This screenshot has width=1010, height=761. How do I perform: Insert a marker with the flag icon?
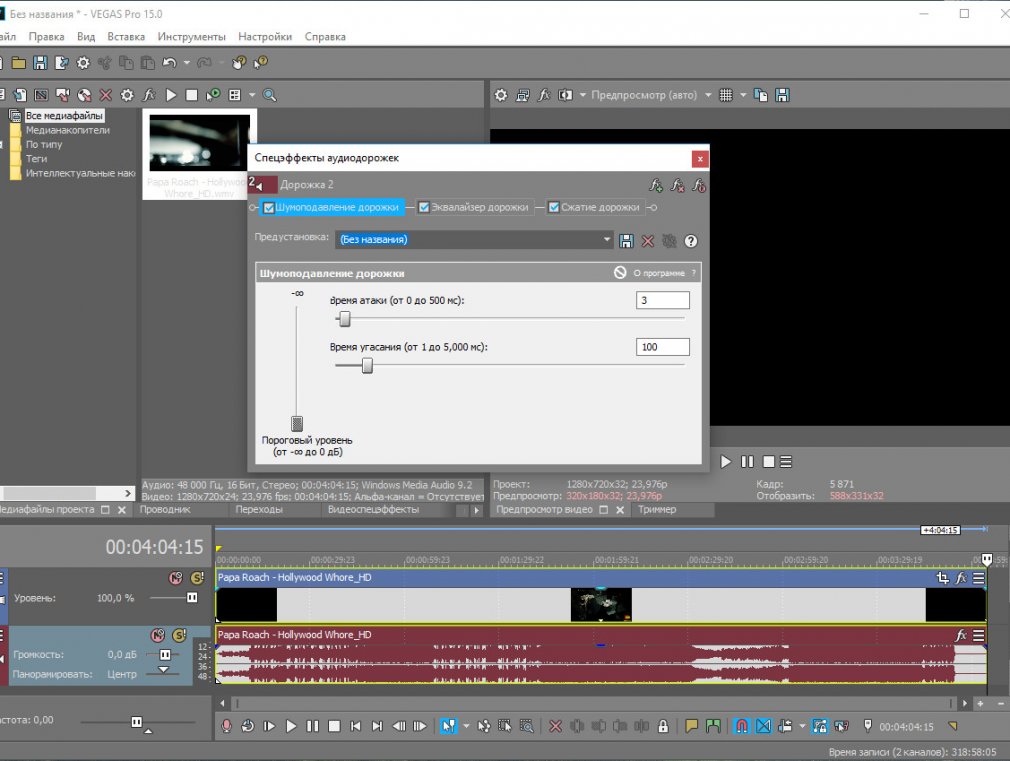click(691, 726)
